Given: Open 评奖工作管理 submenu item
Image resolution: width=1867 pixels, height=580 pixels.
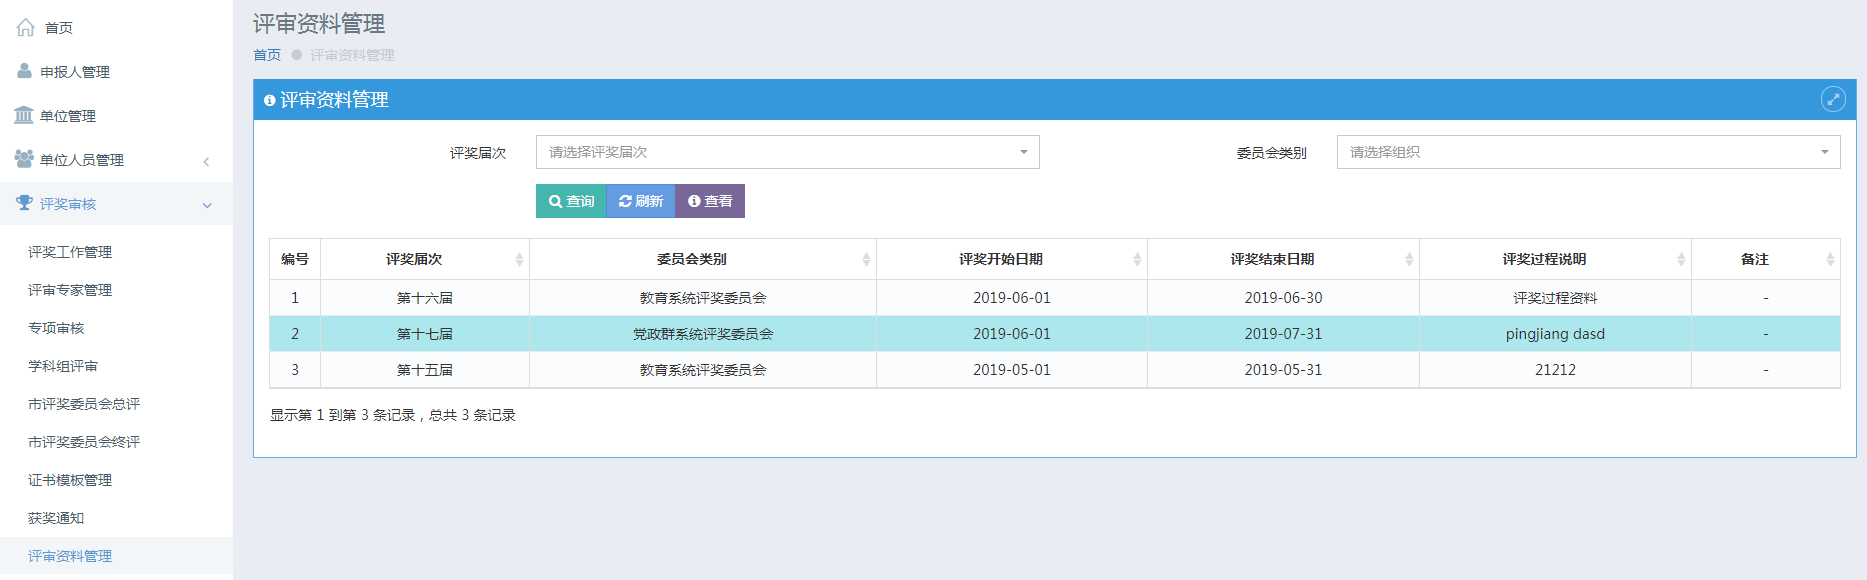Looking at the screenshot, I should coord(70,252).
